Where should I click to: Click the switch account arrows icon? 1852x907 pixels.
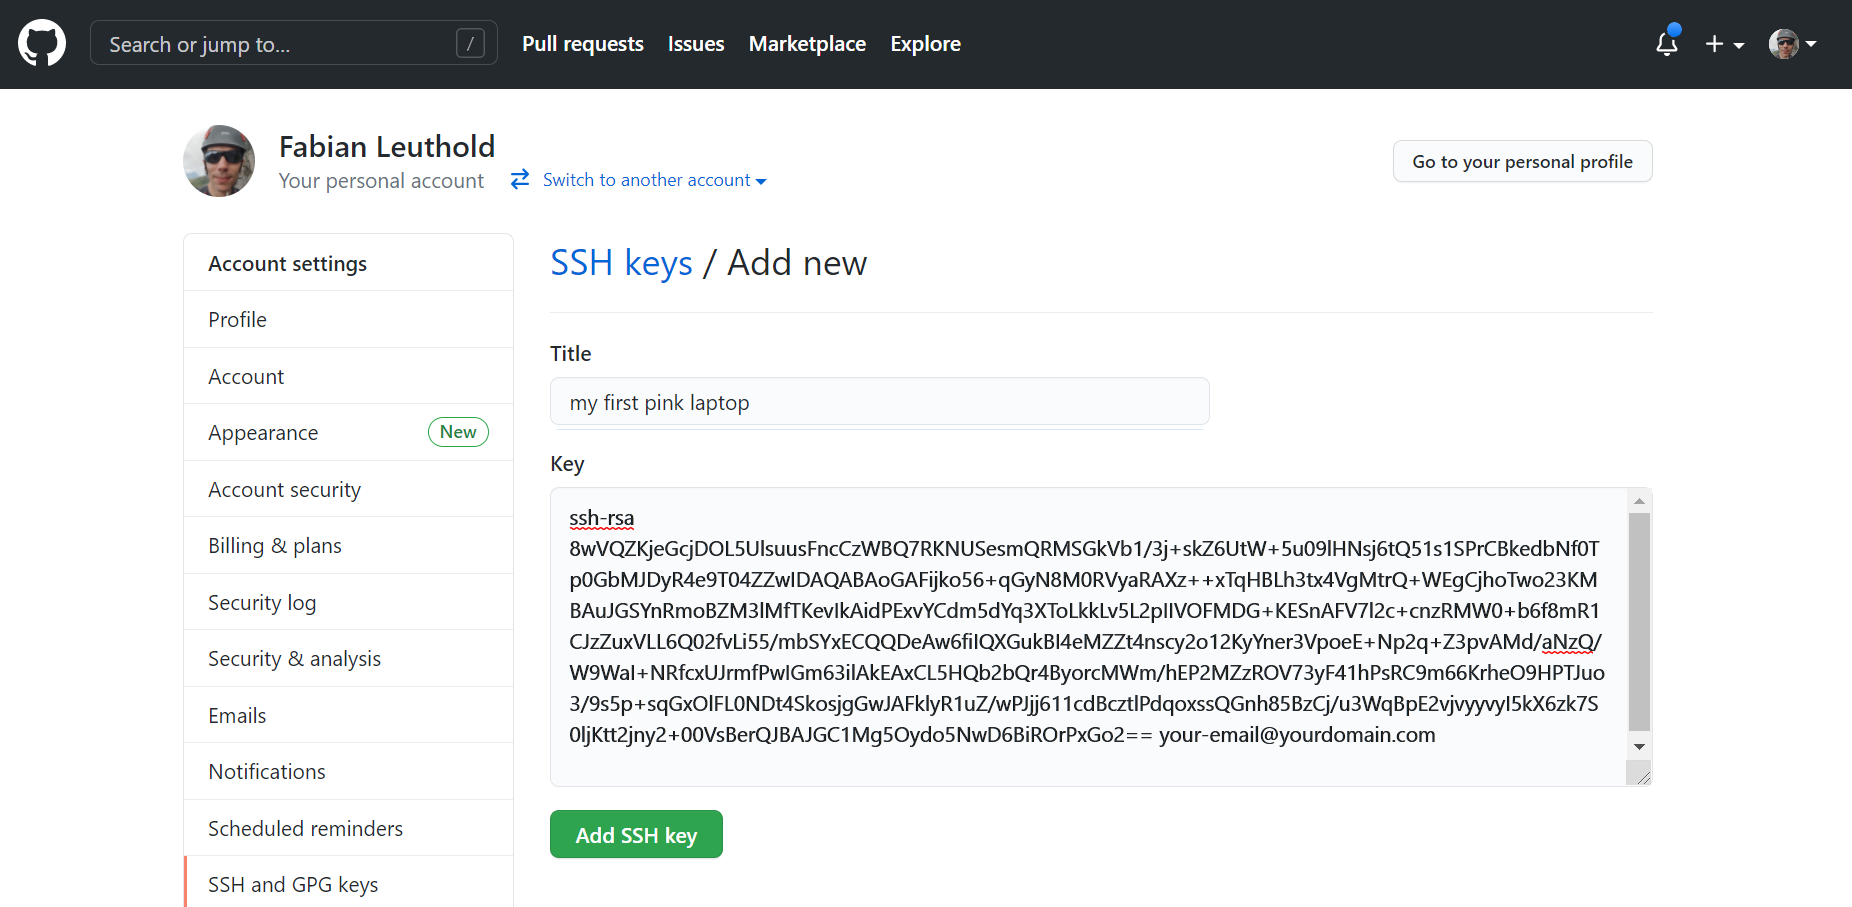520,179
